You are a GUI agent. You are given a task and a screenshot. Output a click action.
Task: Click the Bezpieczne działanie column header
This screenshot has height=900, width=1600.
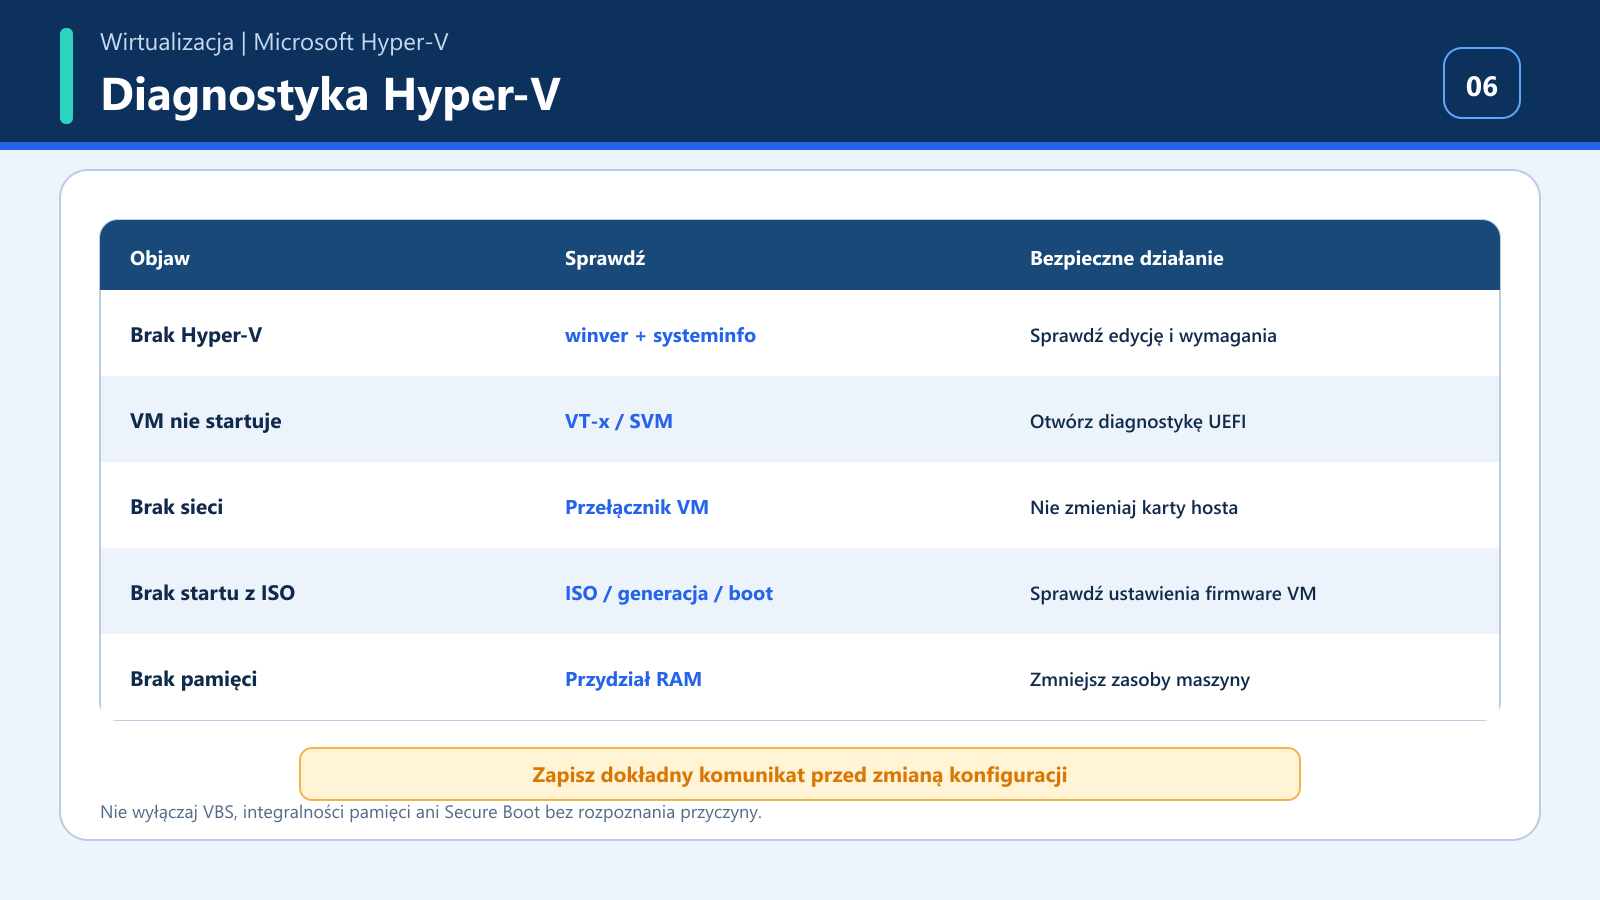coord(1127,258)
